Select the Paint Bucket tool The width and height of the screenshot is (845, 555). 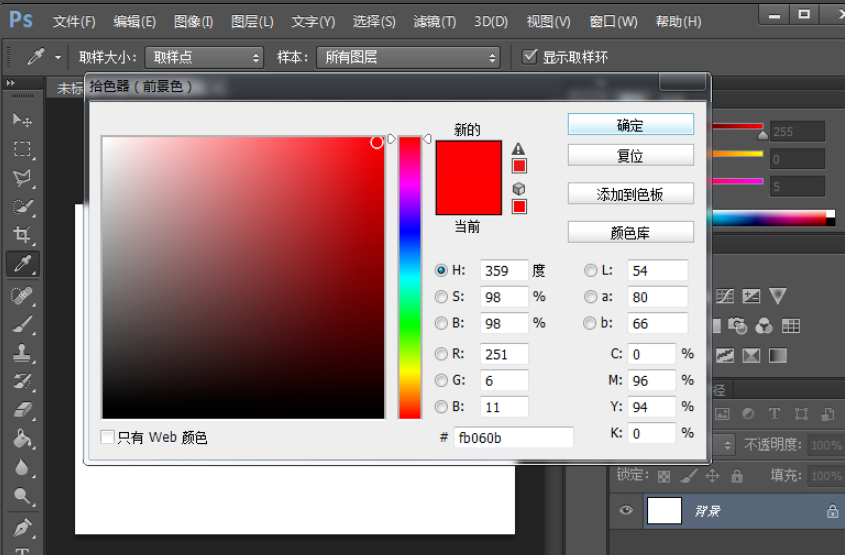[x=22, y=439]
